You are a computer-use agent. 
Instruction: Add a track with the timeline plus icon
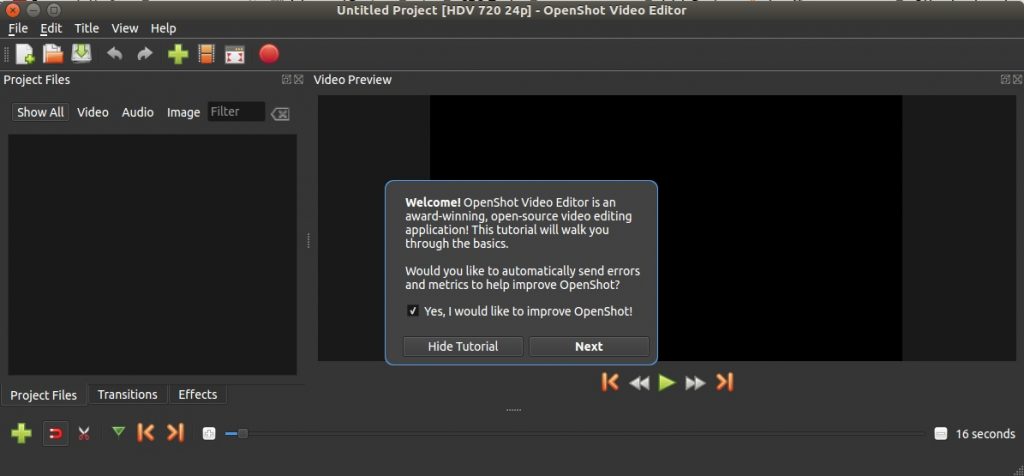point(22,433)
